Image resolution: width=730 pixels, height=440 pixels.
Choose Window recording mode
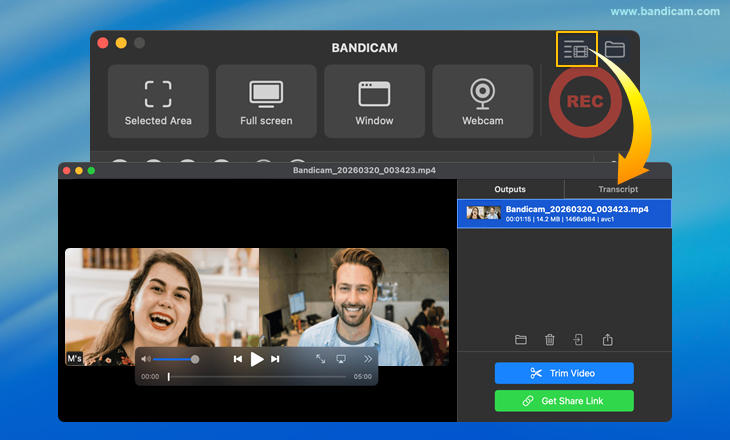pyautogui.click(x=374, y=102)
